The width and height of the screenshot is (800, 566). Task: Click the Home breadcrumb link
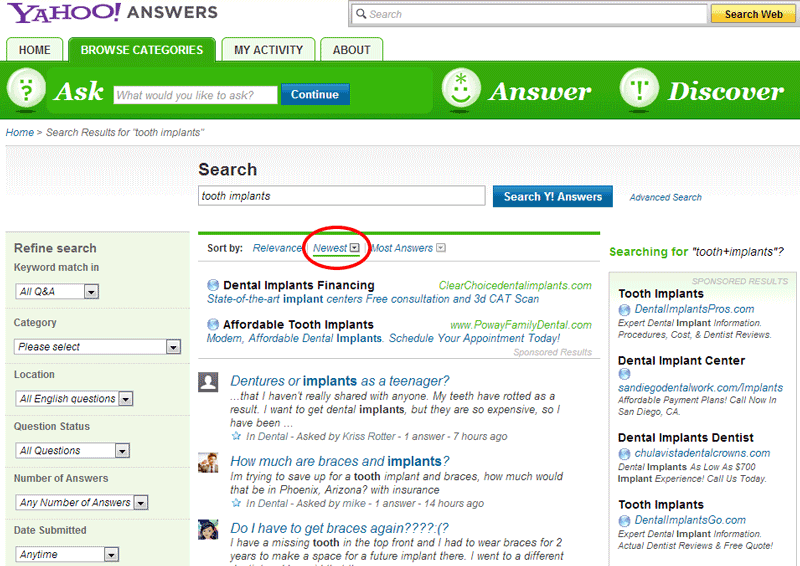(x=19, y=133)
